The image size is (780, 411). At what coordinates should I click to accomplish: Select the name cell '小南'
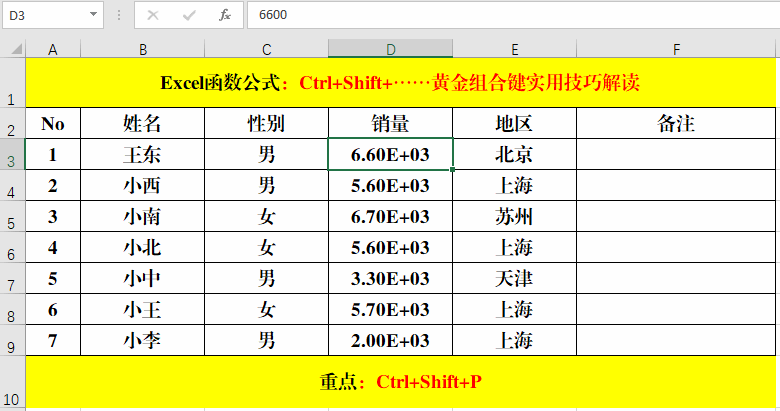tap(142, 216)
